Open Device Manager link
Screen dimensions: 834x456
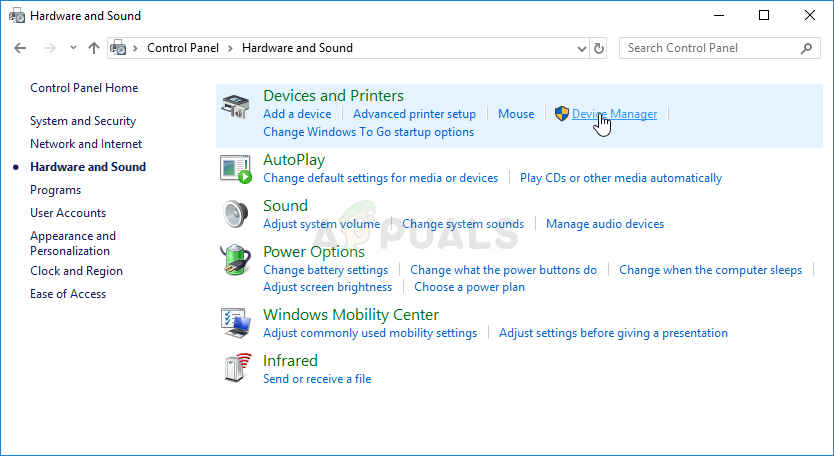click(614, 114)
